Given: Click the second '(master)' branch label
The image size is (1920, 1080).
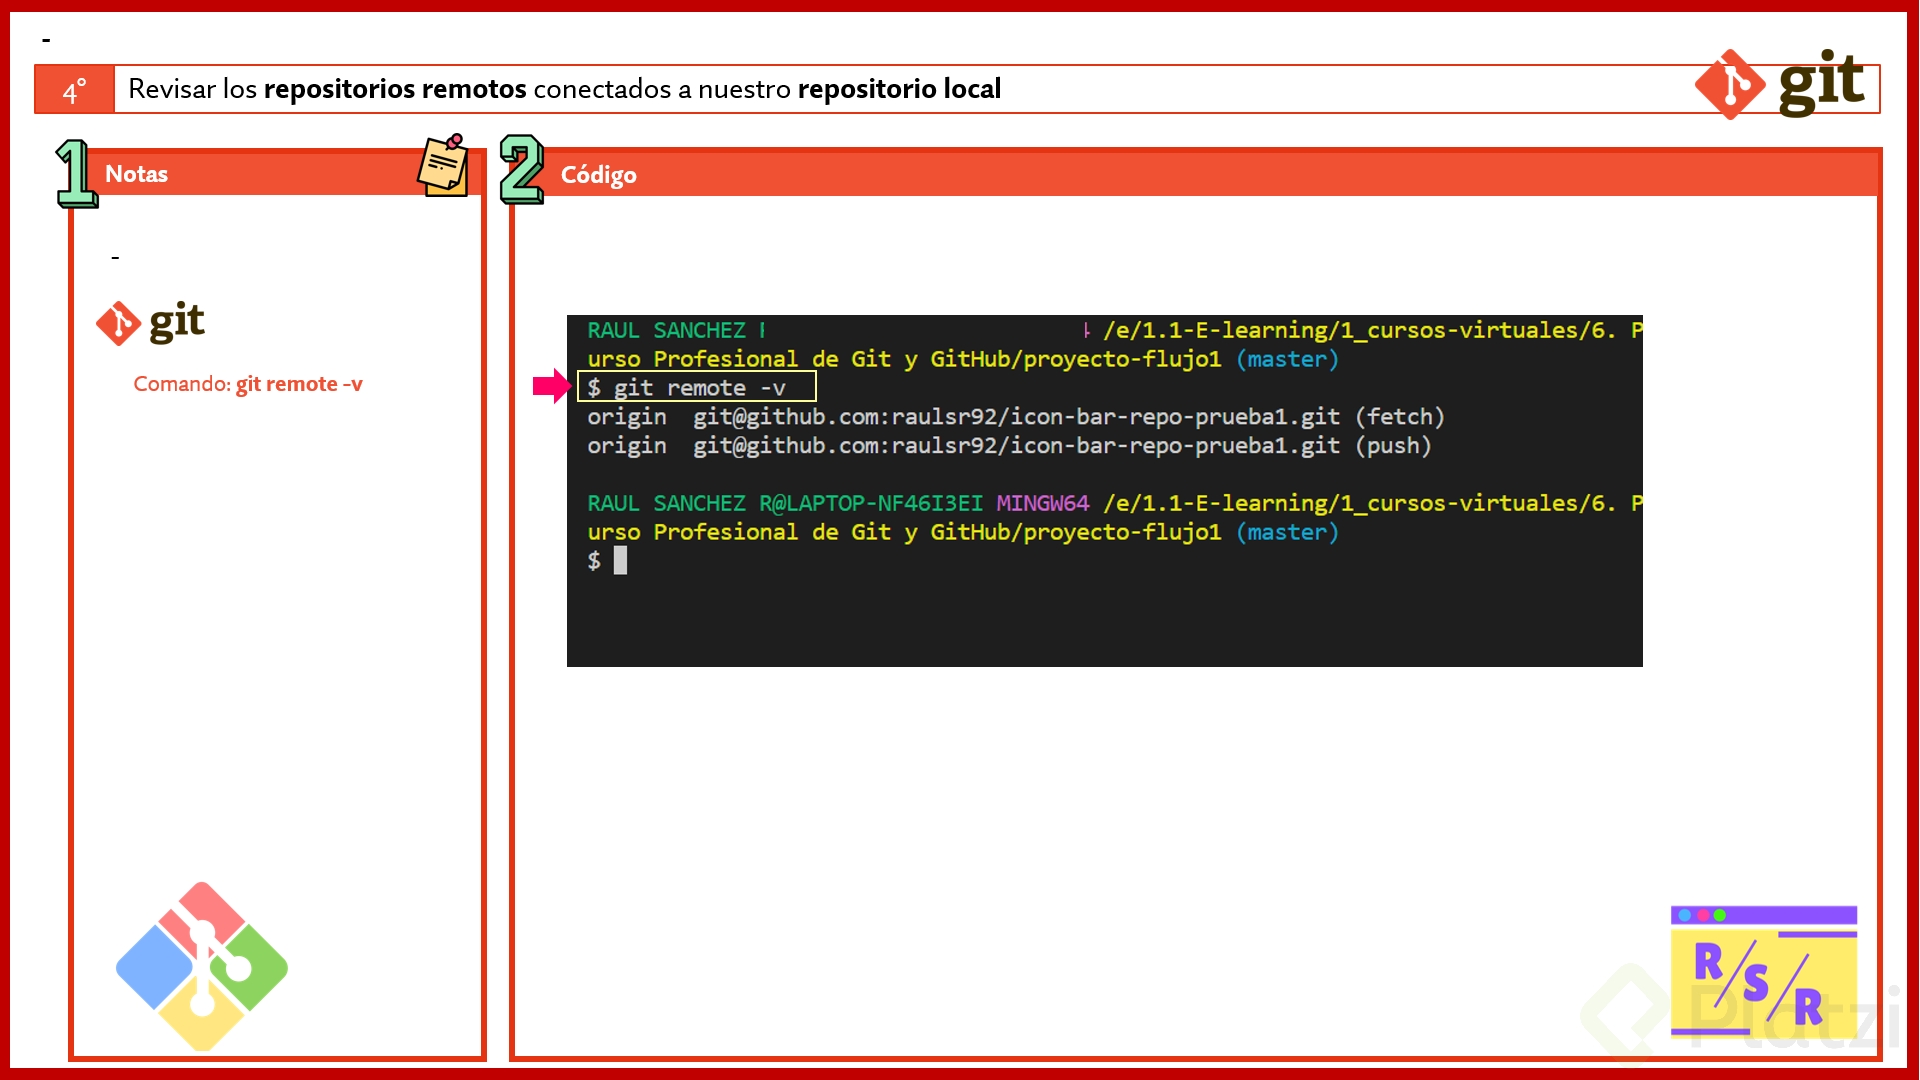Looking at the screenshot, I should 1287,532.
